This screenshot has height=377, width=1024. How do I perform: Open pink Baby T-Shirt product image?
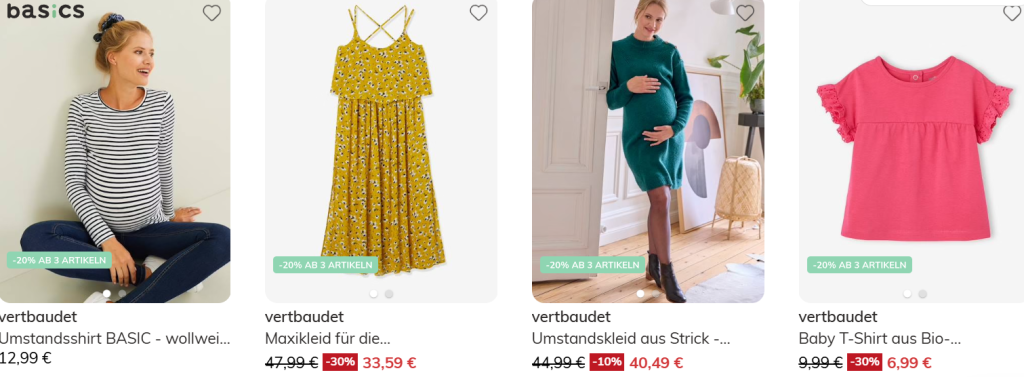(x=911, y=151)
